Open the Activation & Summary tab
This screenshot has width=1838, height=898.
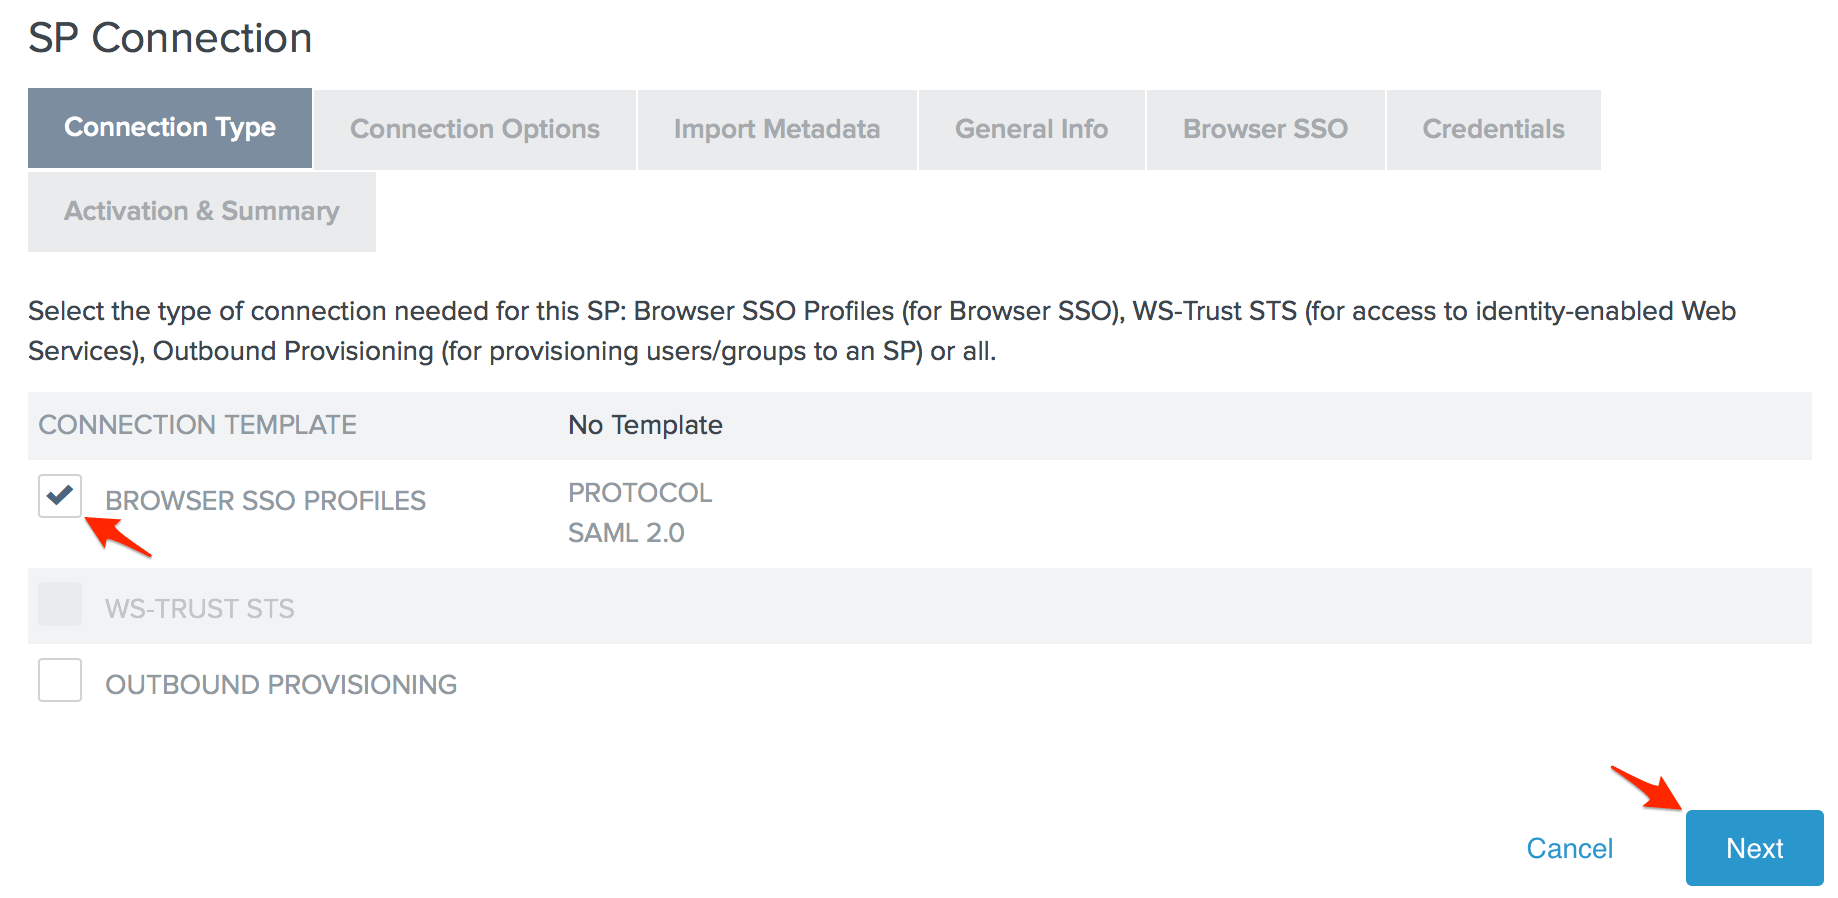pos(202,212)
